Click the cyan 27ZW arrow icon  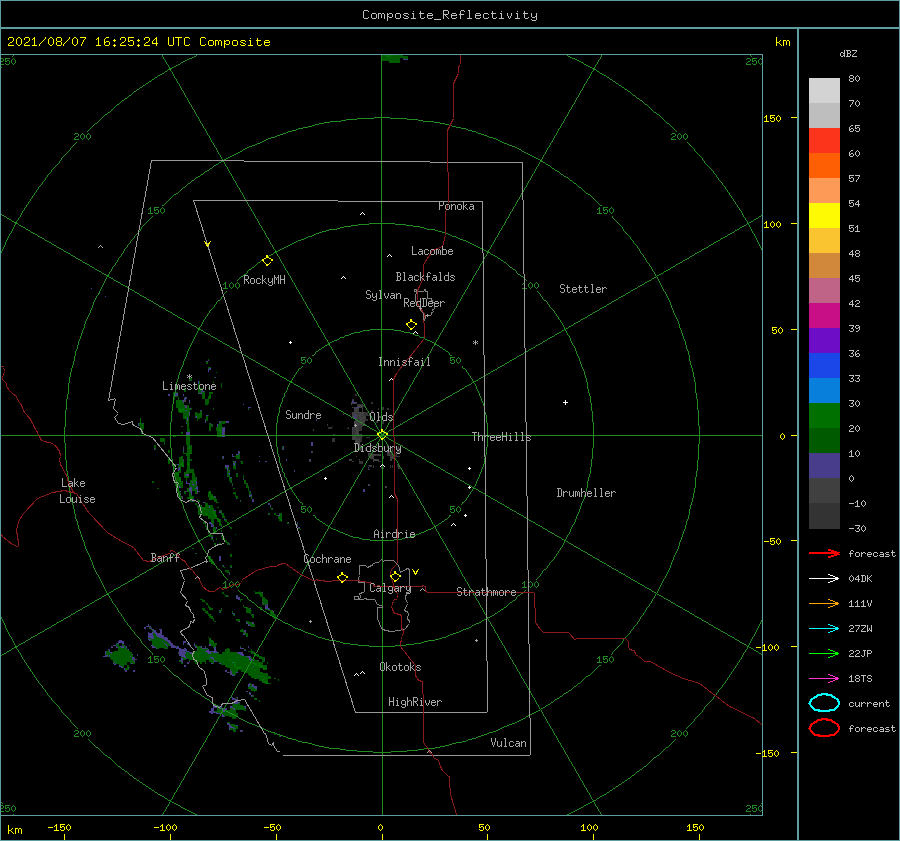click(x=824, y=628)
